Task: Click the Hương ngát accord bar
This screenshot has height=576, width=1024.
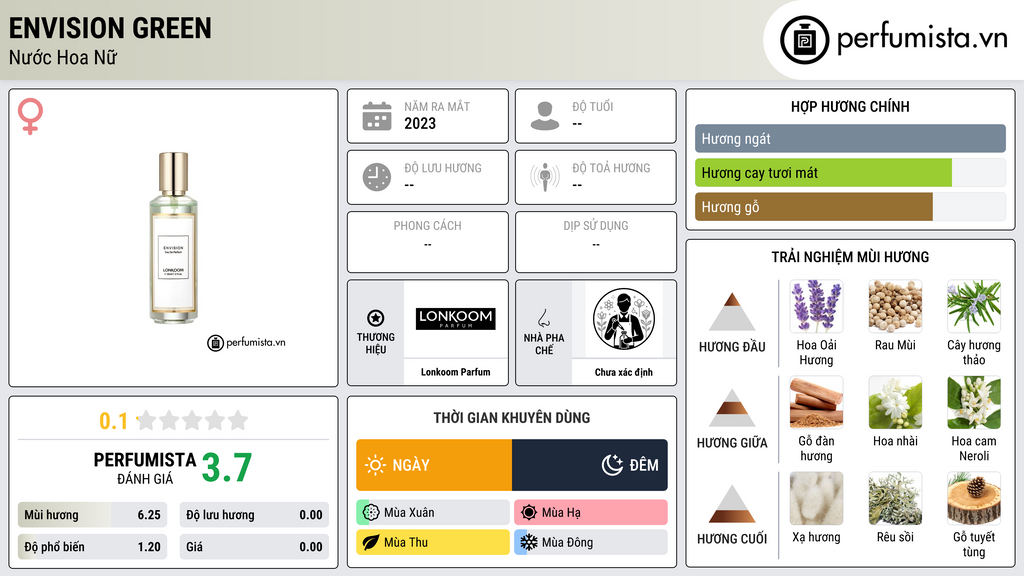Action: [850, 138]
